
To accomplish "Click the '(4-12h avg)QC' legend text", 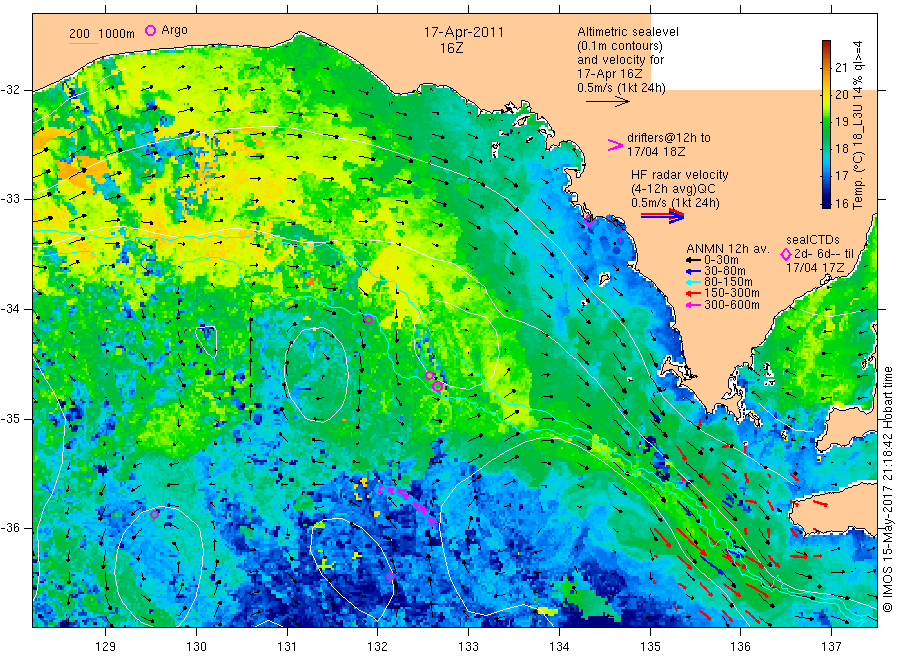I will pos(673,189).
